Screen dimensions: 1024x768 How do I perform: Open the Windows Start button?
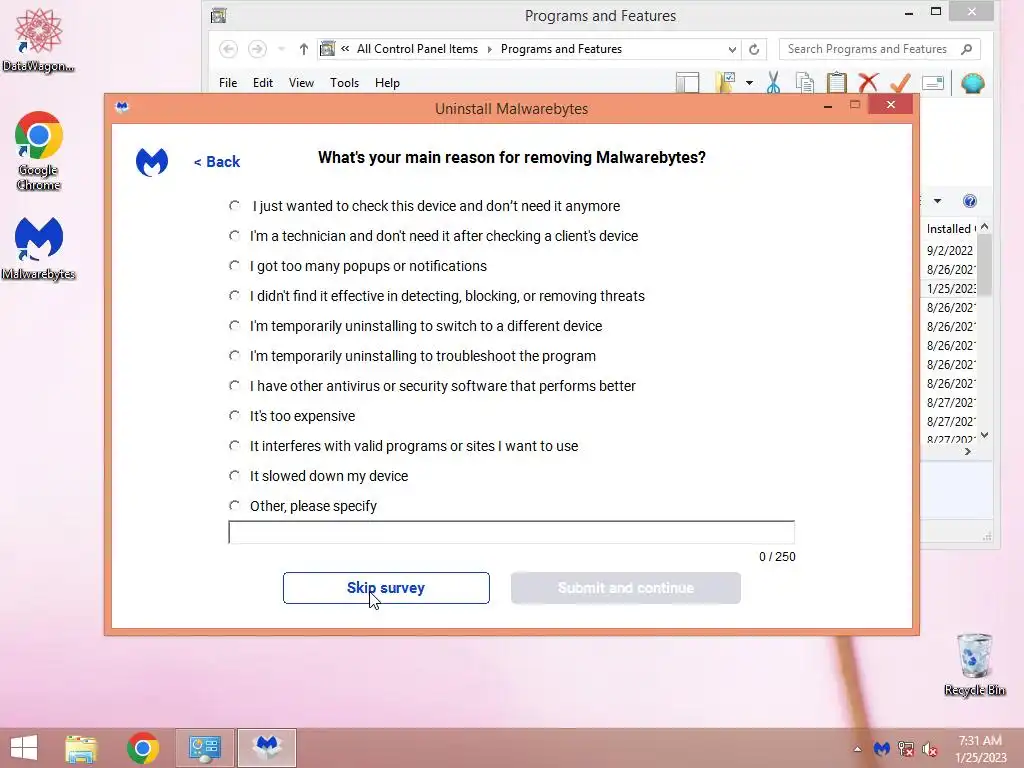click(24, 748)
